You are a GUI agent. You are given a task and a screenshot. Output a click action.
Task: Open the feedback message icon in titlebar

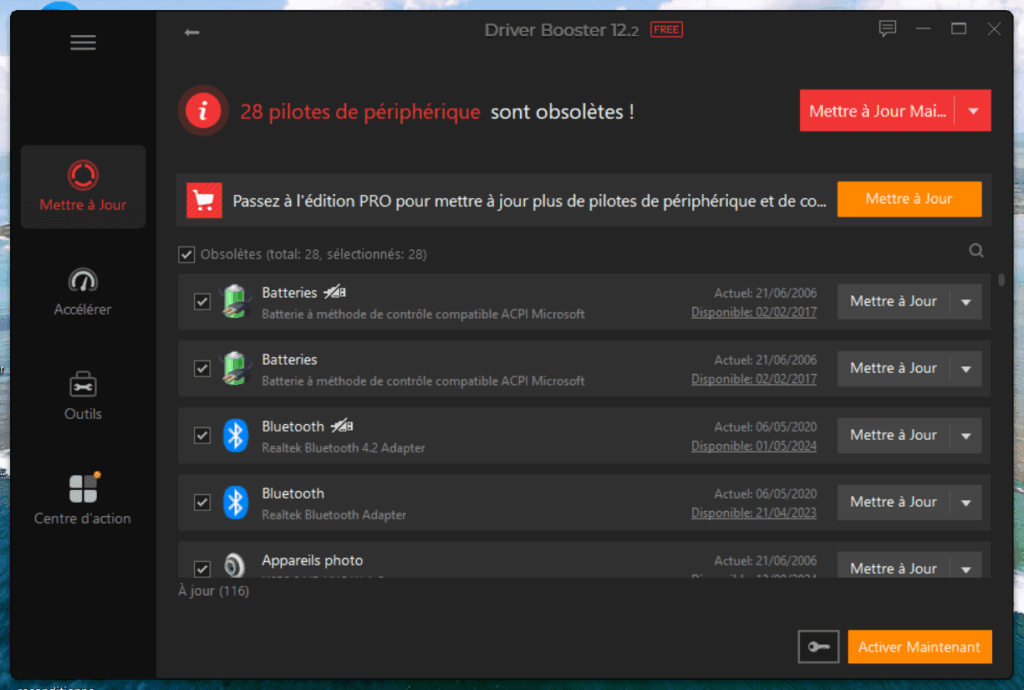[886, 29]
